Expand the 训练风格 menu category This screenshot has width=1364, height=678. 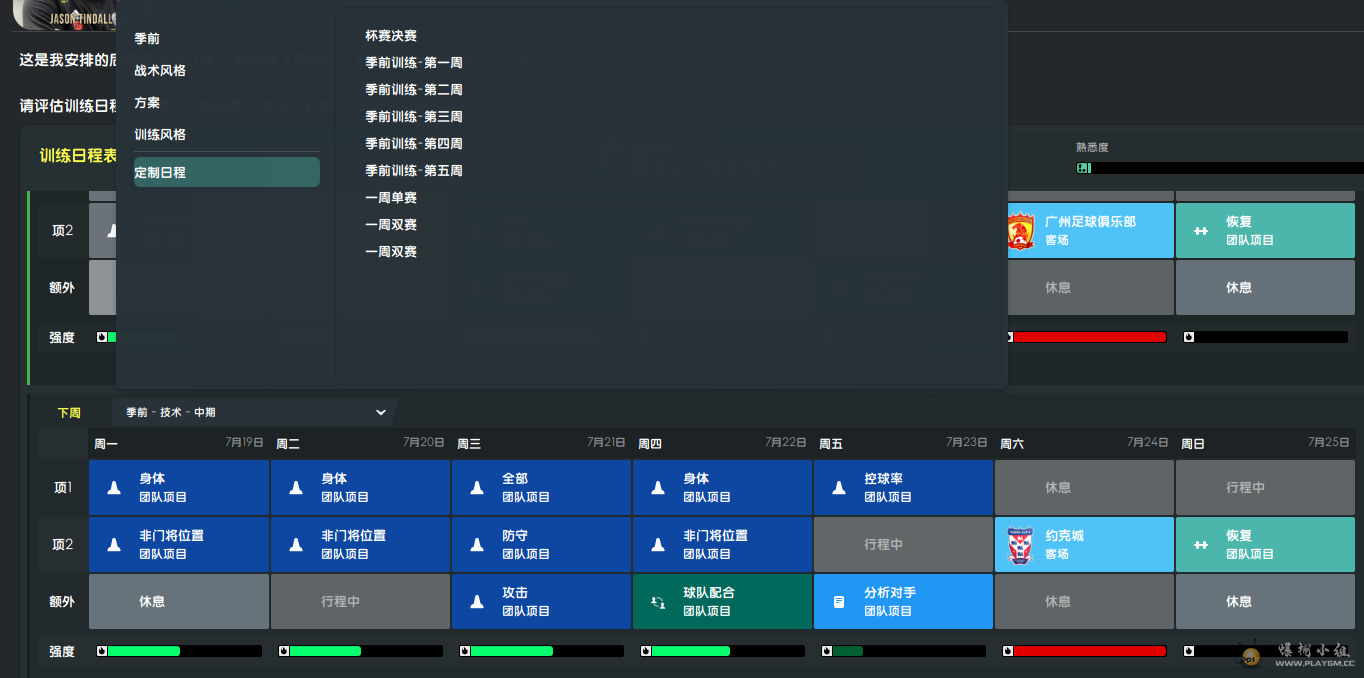[x=160, y=135]
